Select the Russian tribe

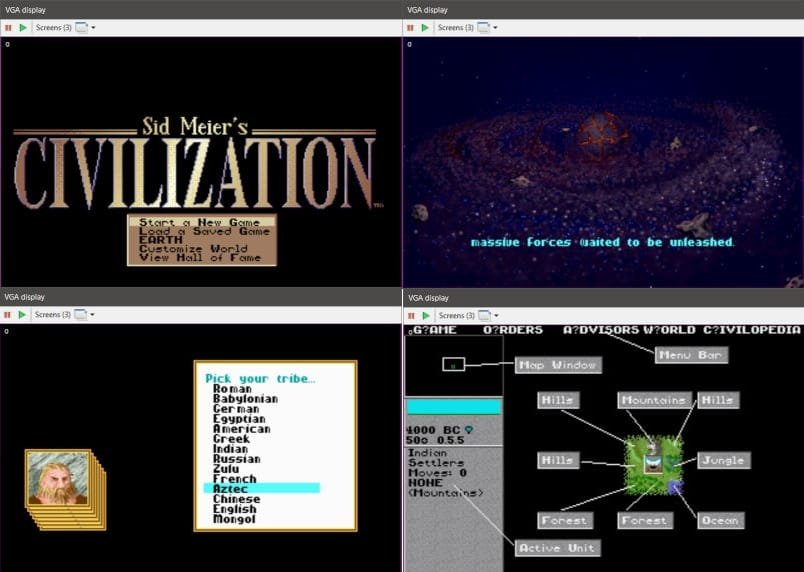click(236, 459)
